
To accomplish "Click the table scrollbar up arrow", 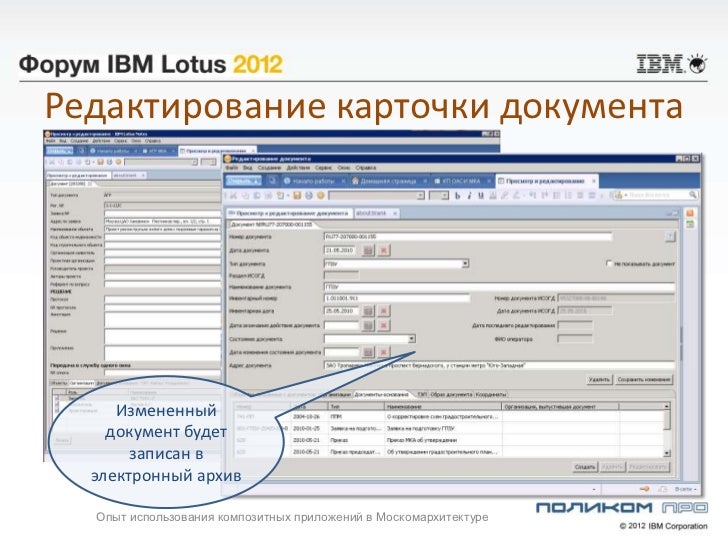I will [x=667, y=406].
